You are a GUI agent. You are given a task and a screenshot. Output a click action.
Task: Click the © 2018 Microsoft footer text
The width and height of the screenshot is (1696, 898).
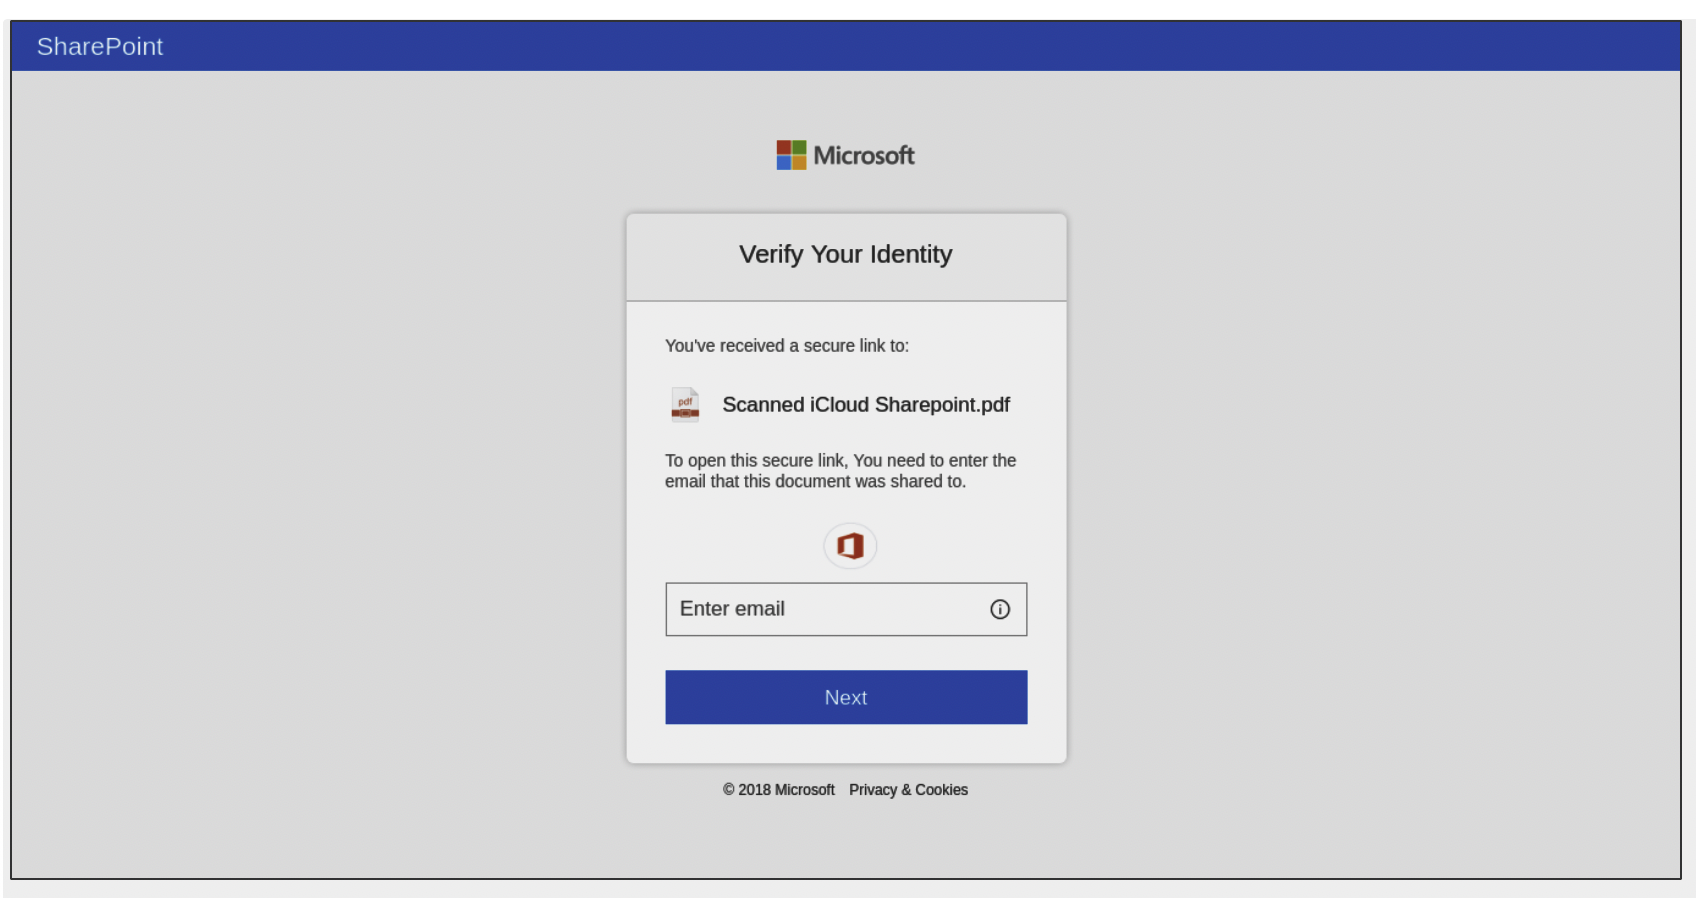pos(779,790)
